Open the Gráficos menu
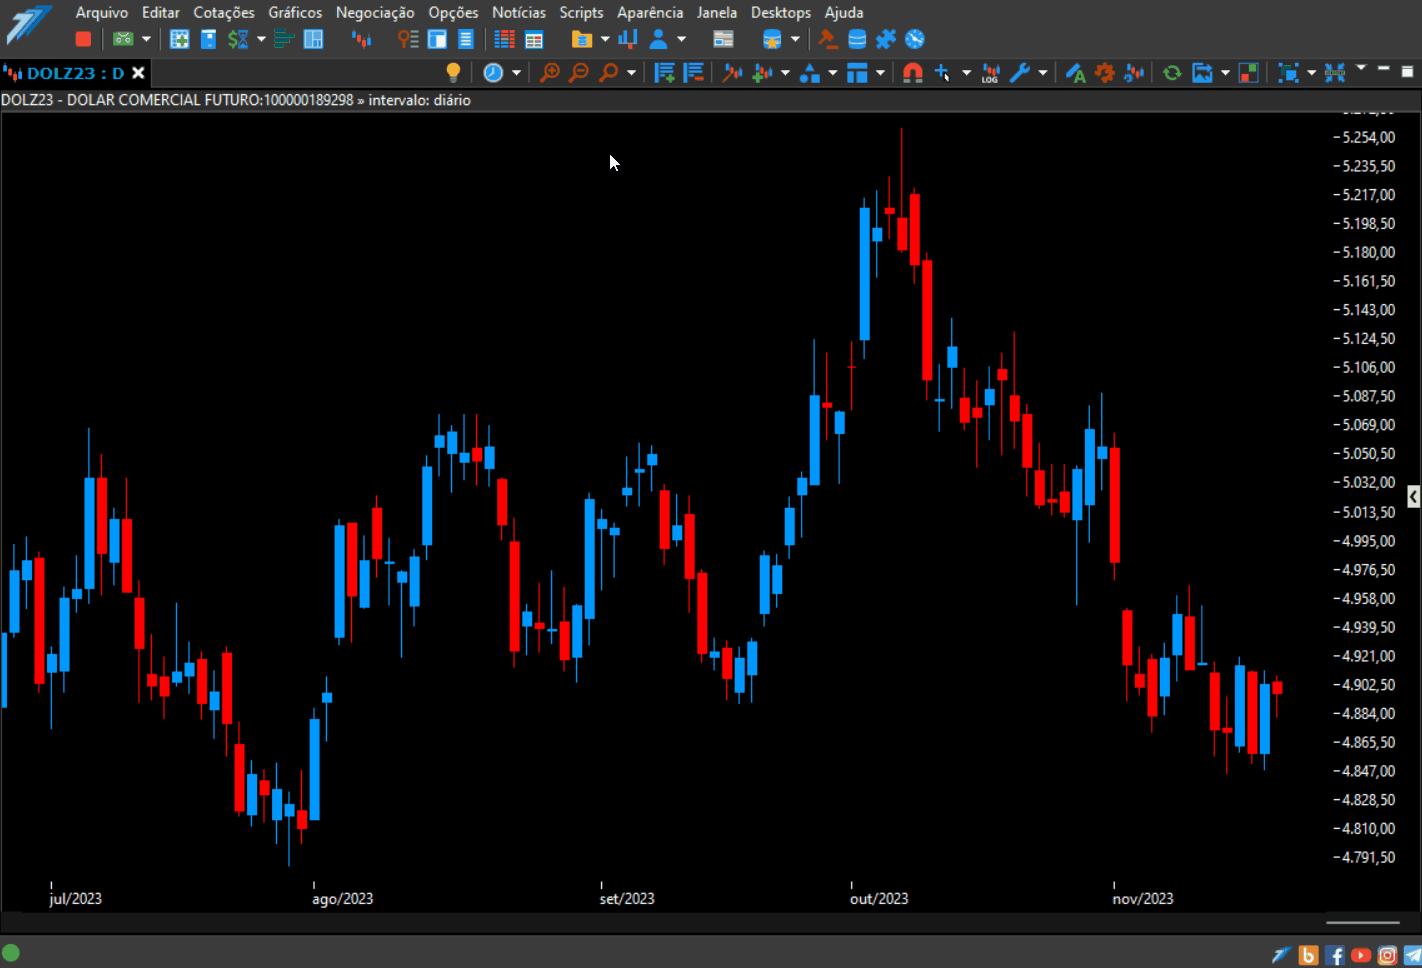Screen dimensions: 1422x968 click(x=295, y=12)
